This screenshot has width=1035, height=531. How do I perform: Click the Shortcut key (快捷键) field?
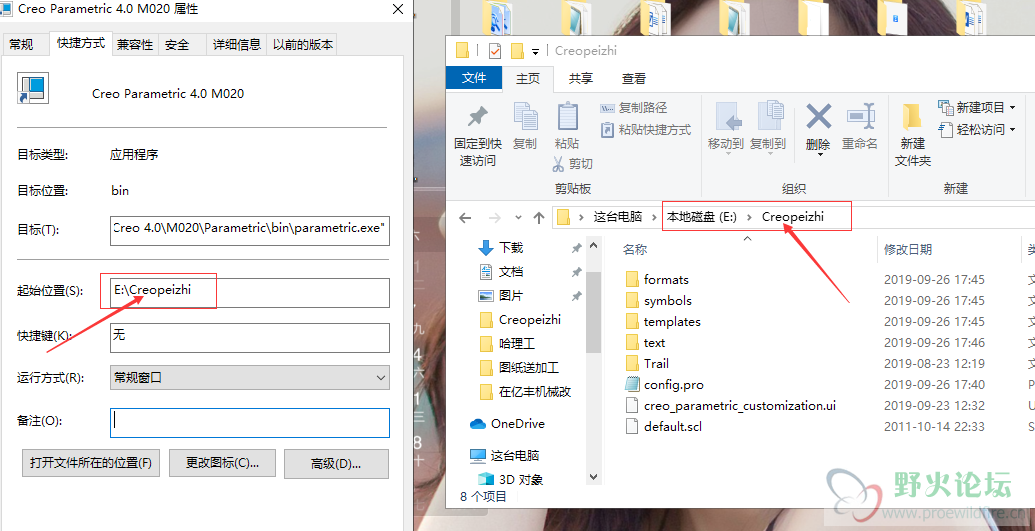tap(250, 337)
